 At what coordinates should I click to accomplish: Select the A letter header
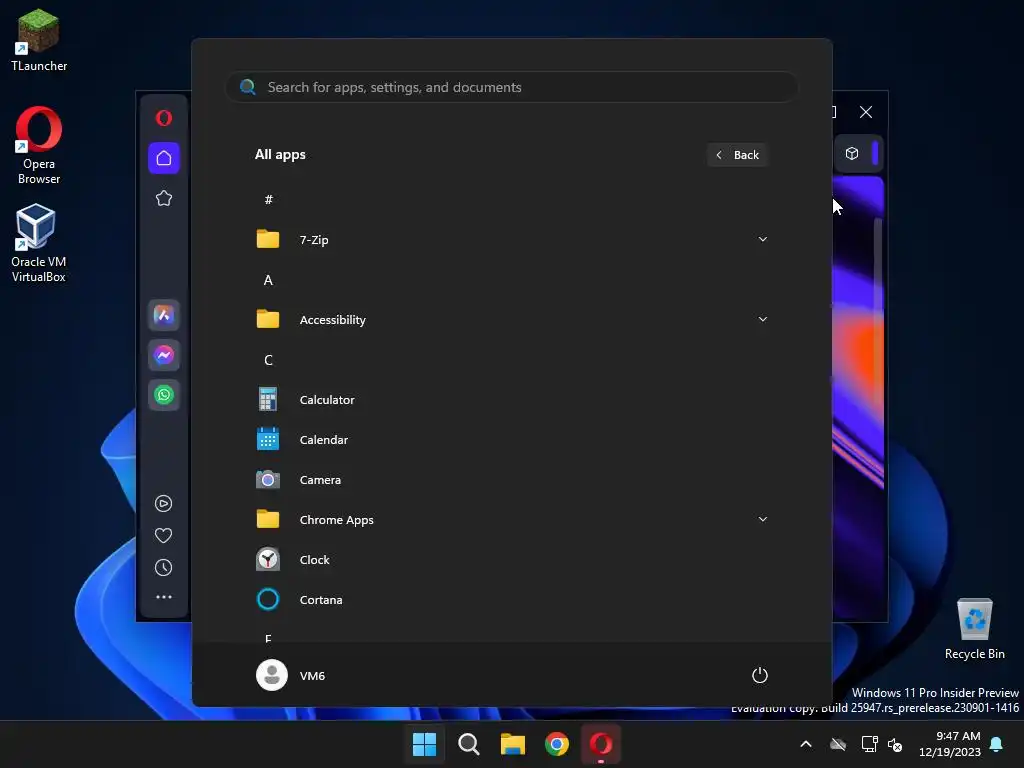point(268,280)
